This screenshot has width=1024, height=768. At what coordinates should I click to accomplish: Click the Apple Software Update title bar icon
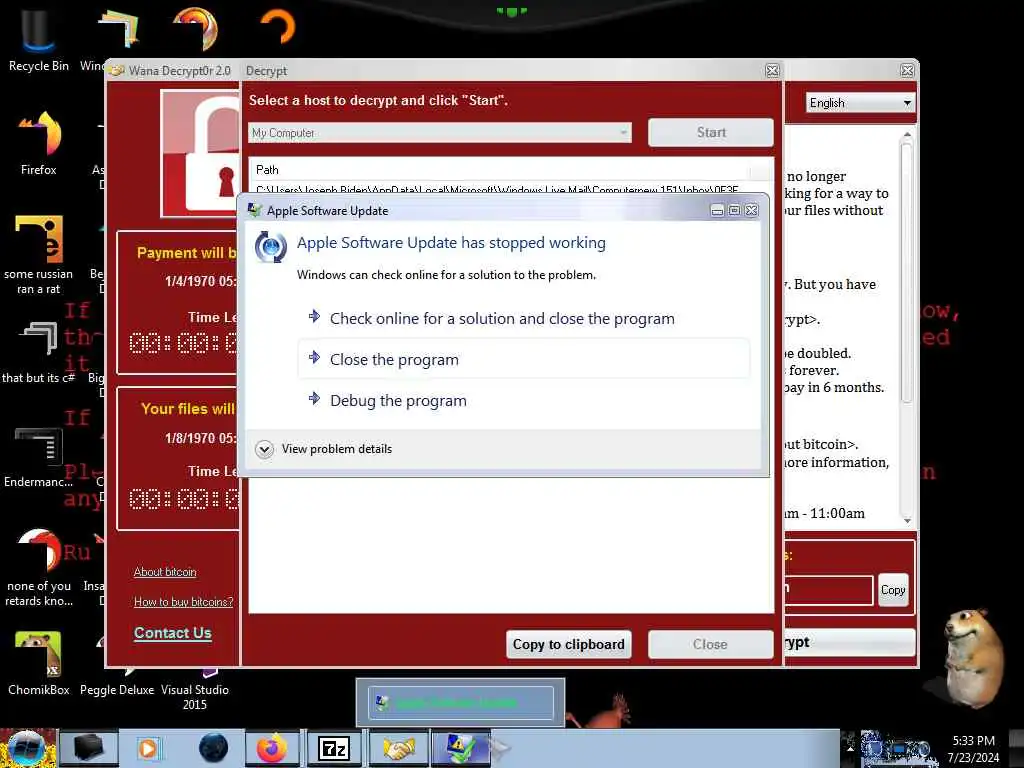[x=255, y=210]
